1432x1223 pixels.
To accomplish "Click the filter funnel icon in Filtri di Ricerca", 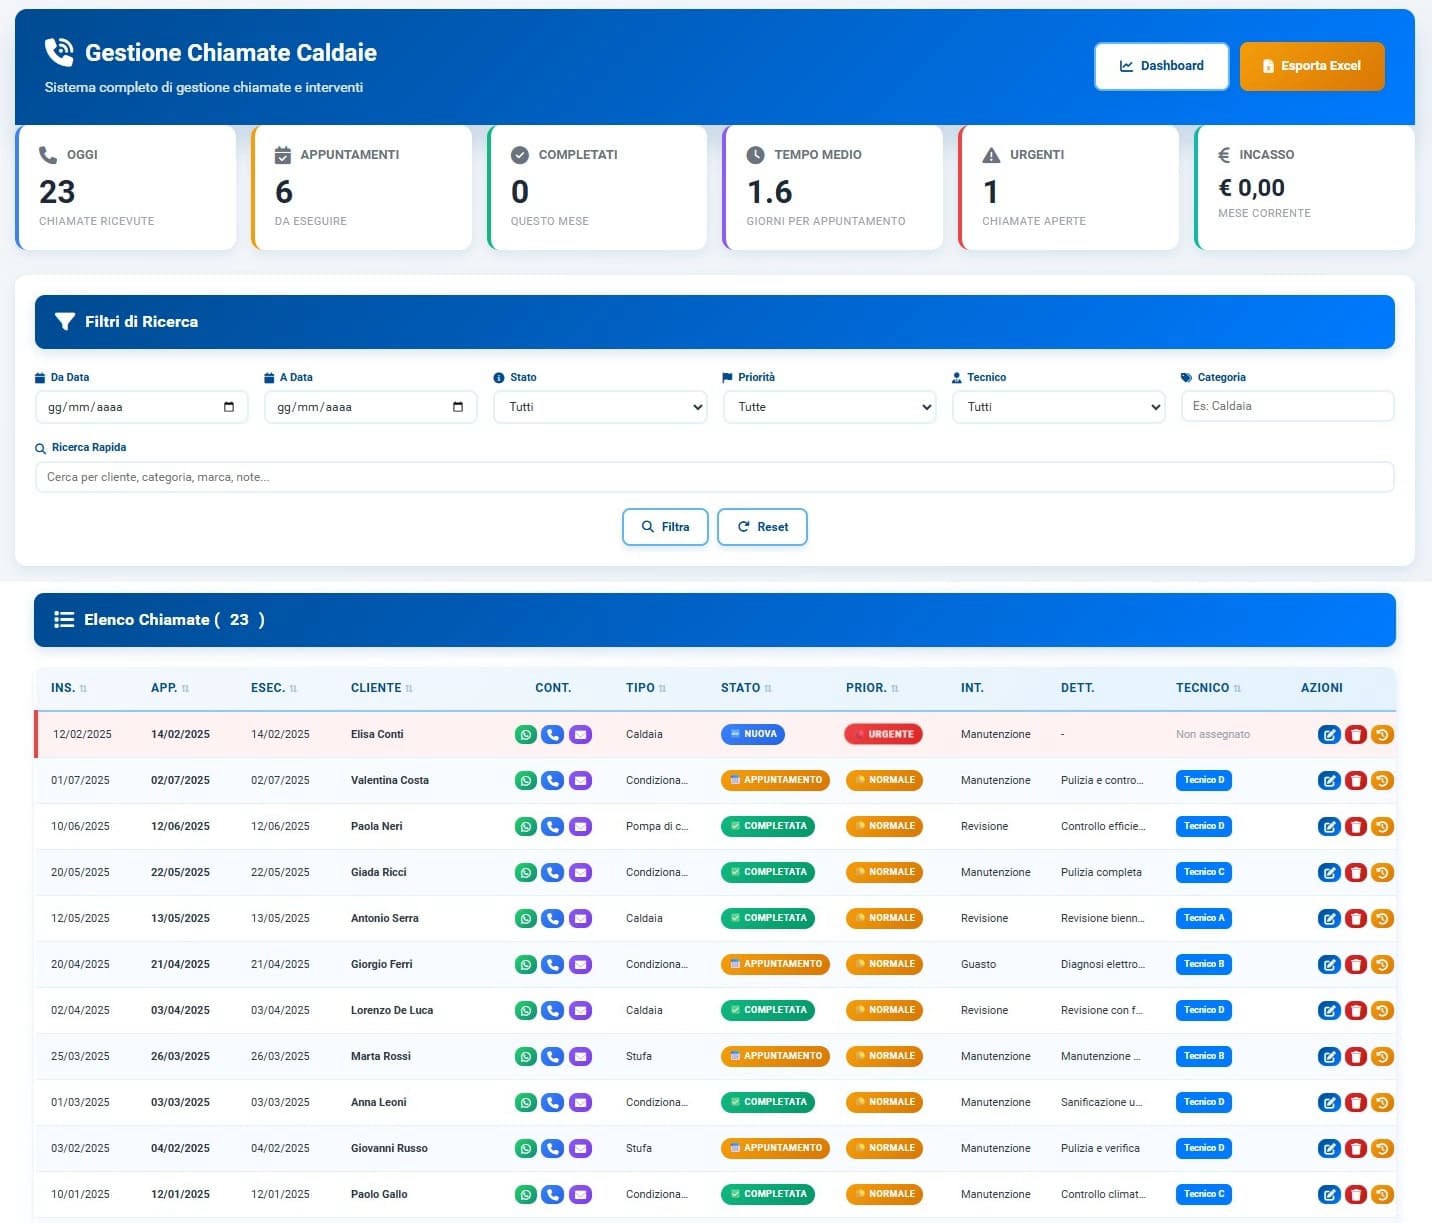I will coord(65,321).
